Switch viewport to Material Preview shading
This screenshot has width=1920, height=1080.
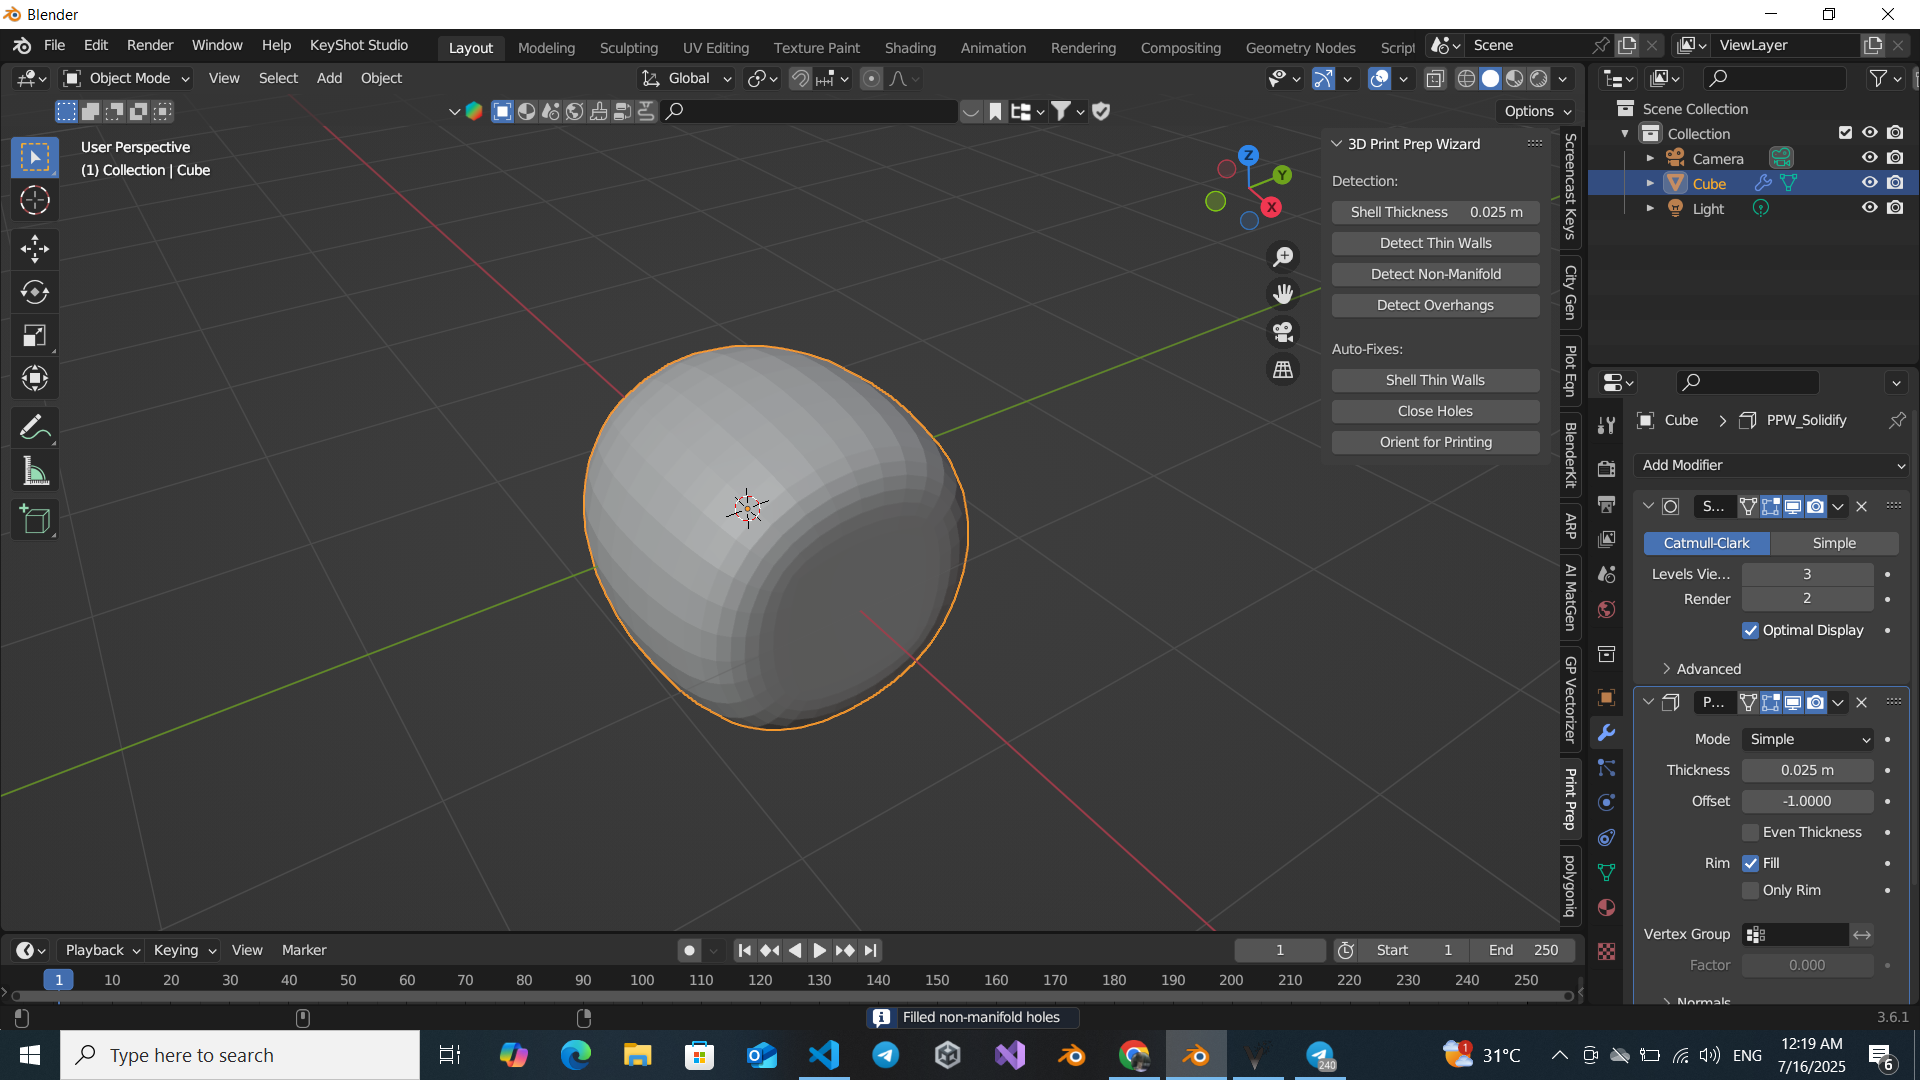pos(1516,78)
